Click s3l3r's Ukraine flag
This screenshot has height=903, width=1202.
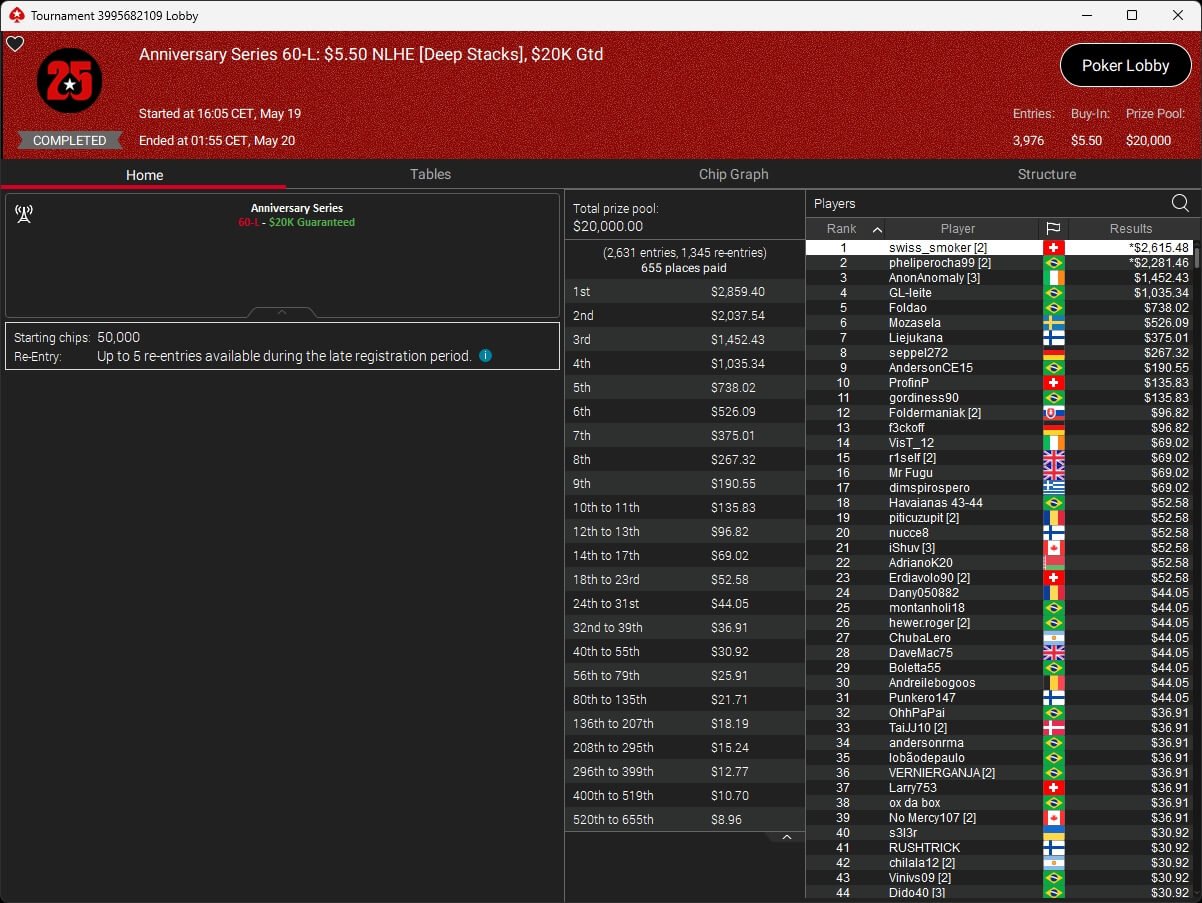click(x=1053, y=832)
